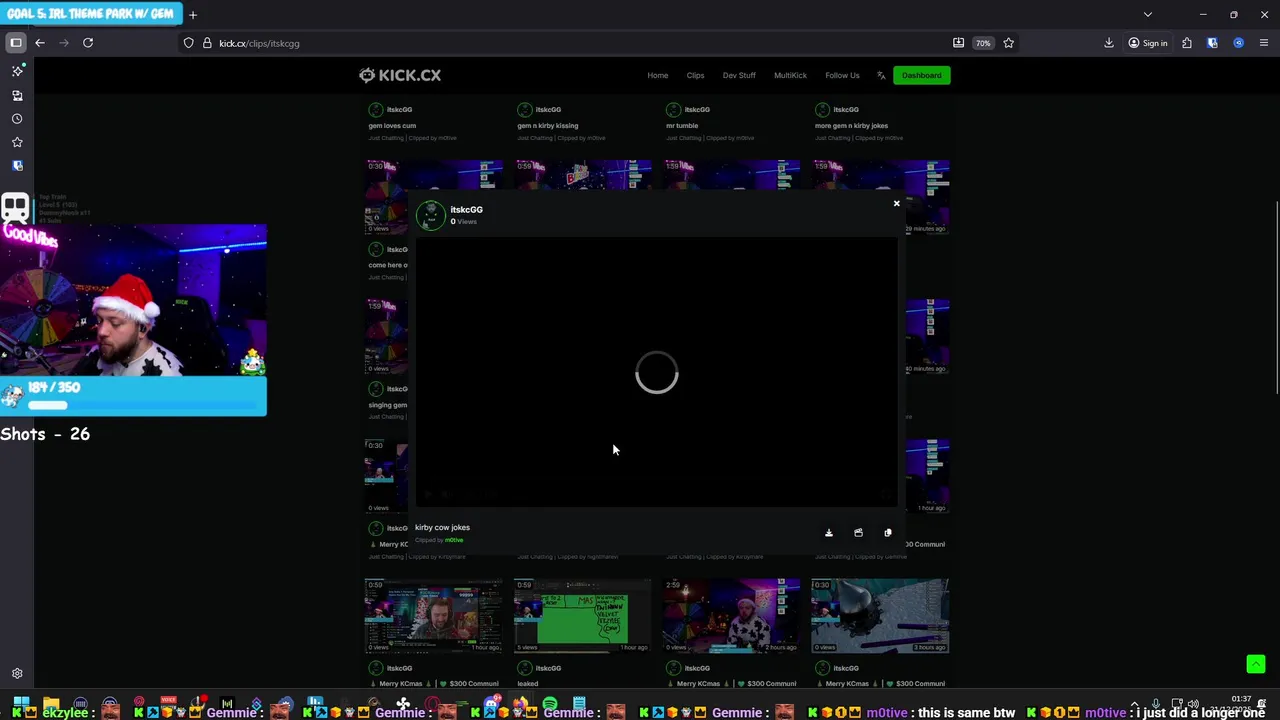Open the gem n kirby kissing clip
Screen dimensions: 1280x720
(548, 126)
